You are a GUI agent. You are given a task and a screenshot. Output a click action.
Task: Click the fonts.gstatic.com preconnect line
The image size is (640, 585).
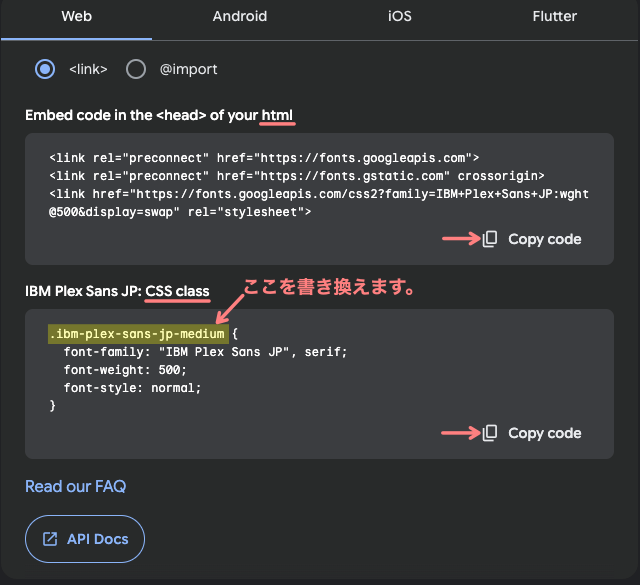(x=297, y=176)
